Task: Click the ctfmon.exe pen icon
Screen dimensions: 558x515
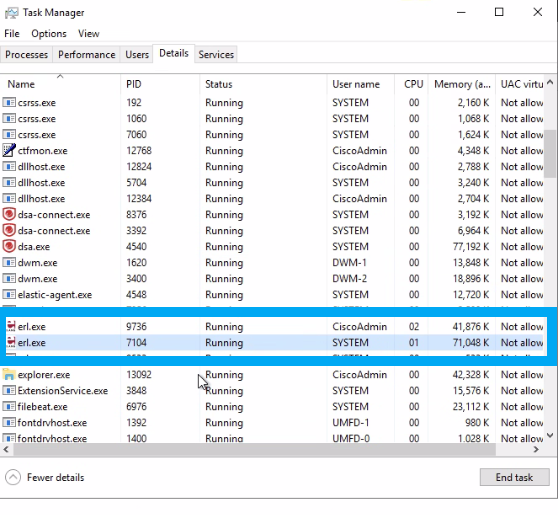Action: (9, 150)
